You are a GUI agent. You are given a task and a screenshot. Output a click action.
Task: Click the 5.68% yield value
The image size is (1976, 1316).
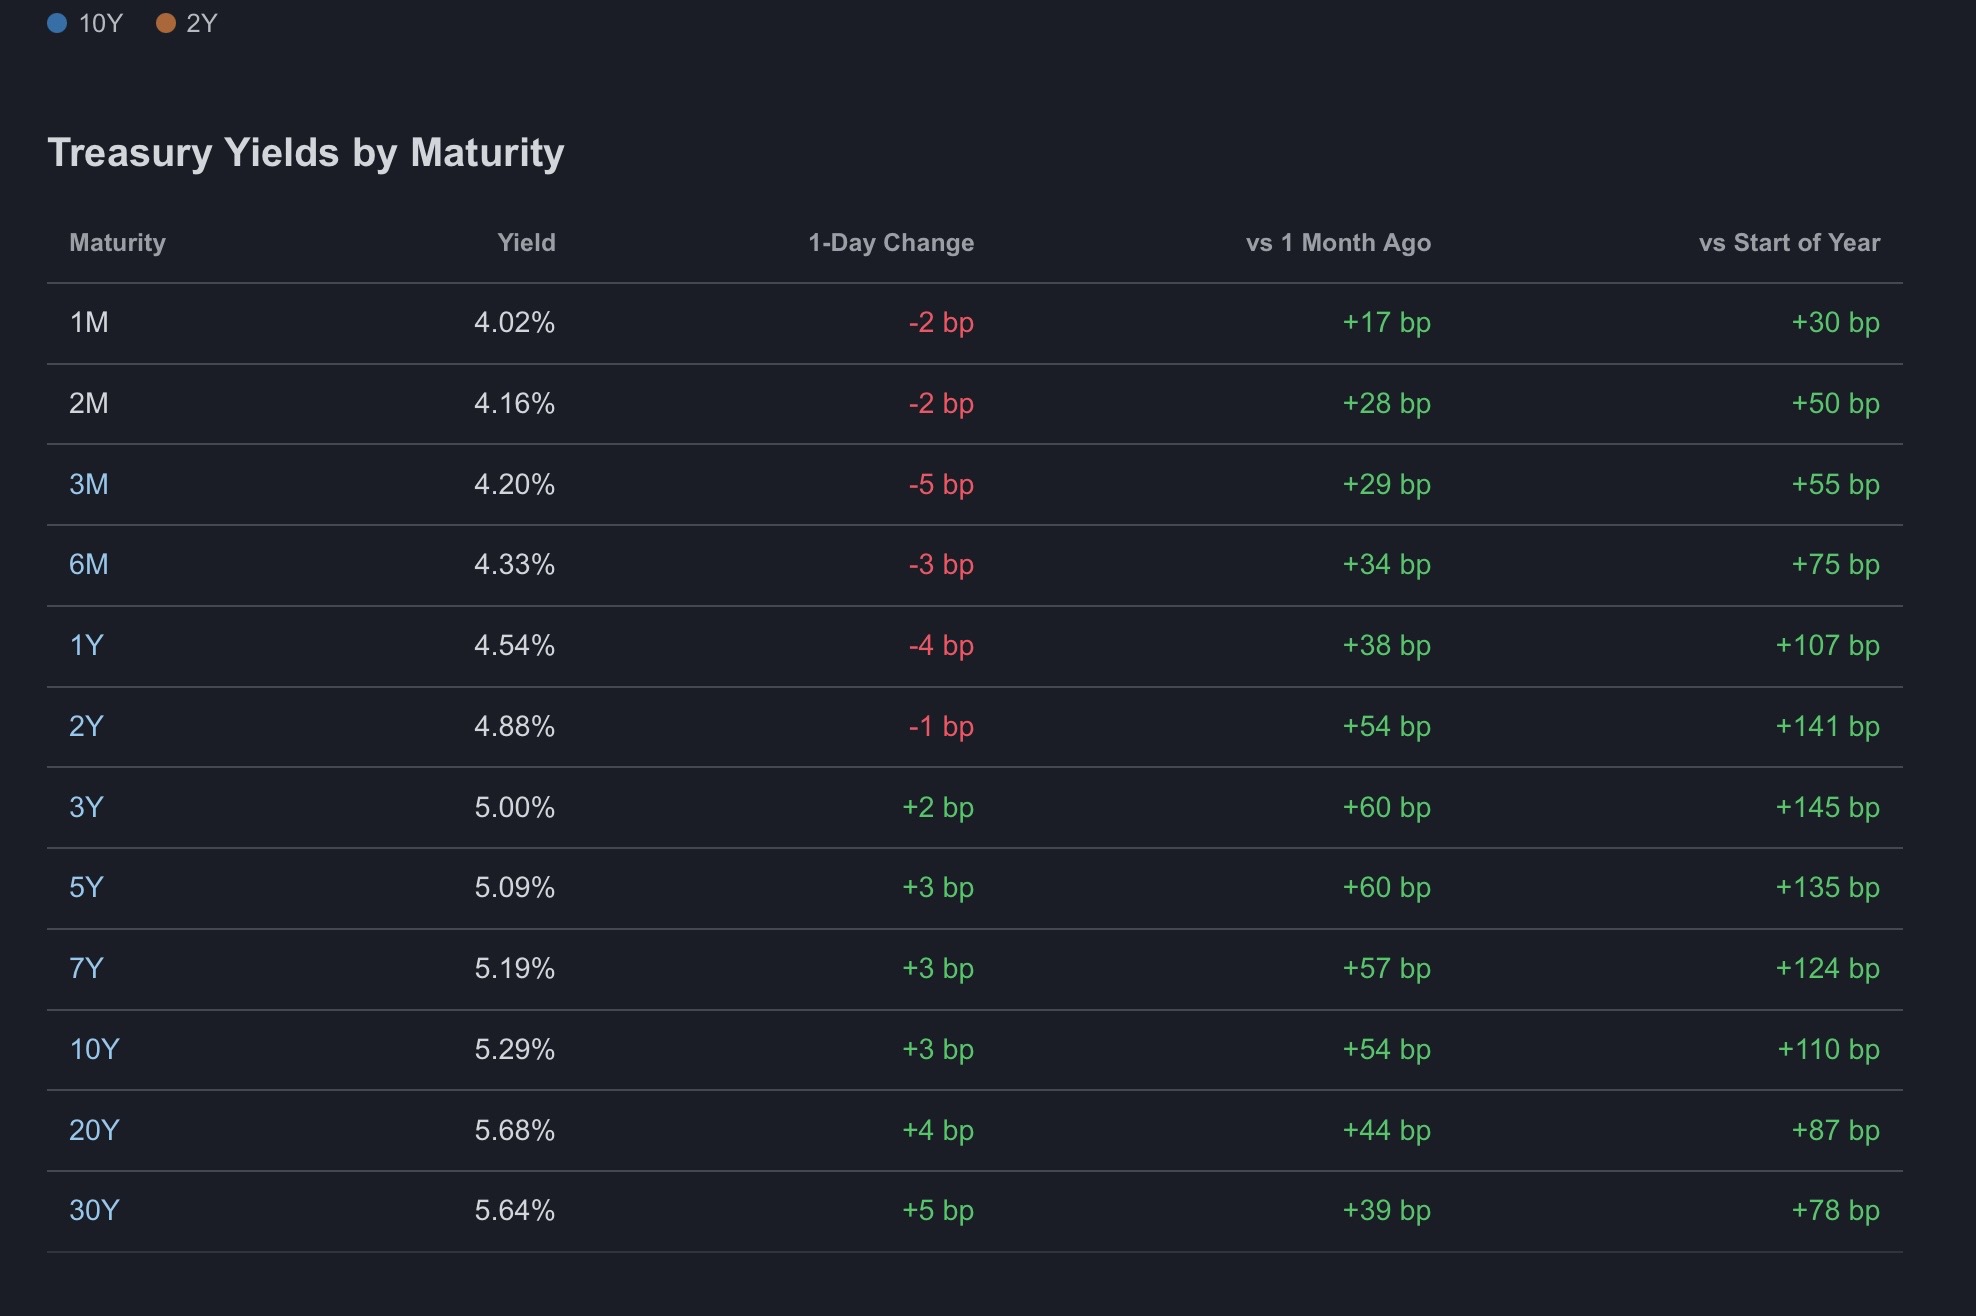point(514,1131)
